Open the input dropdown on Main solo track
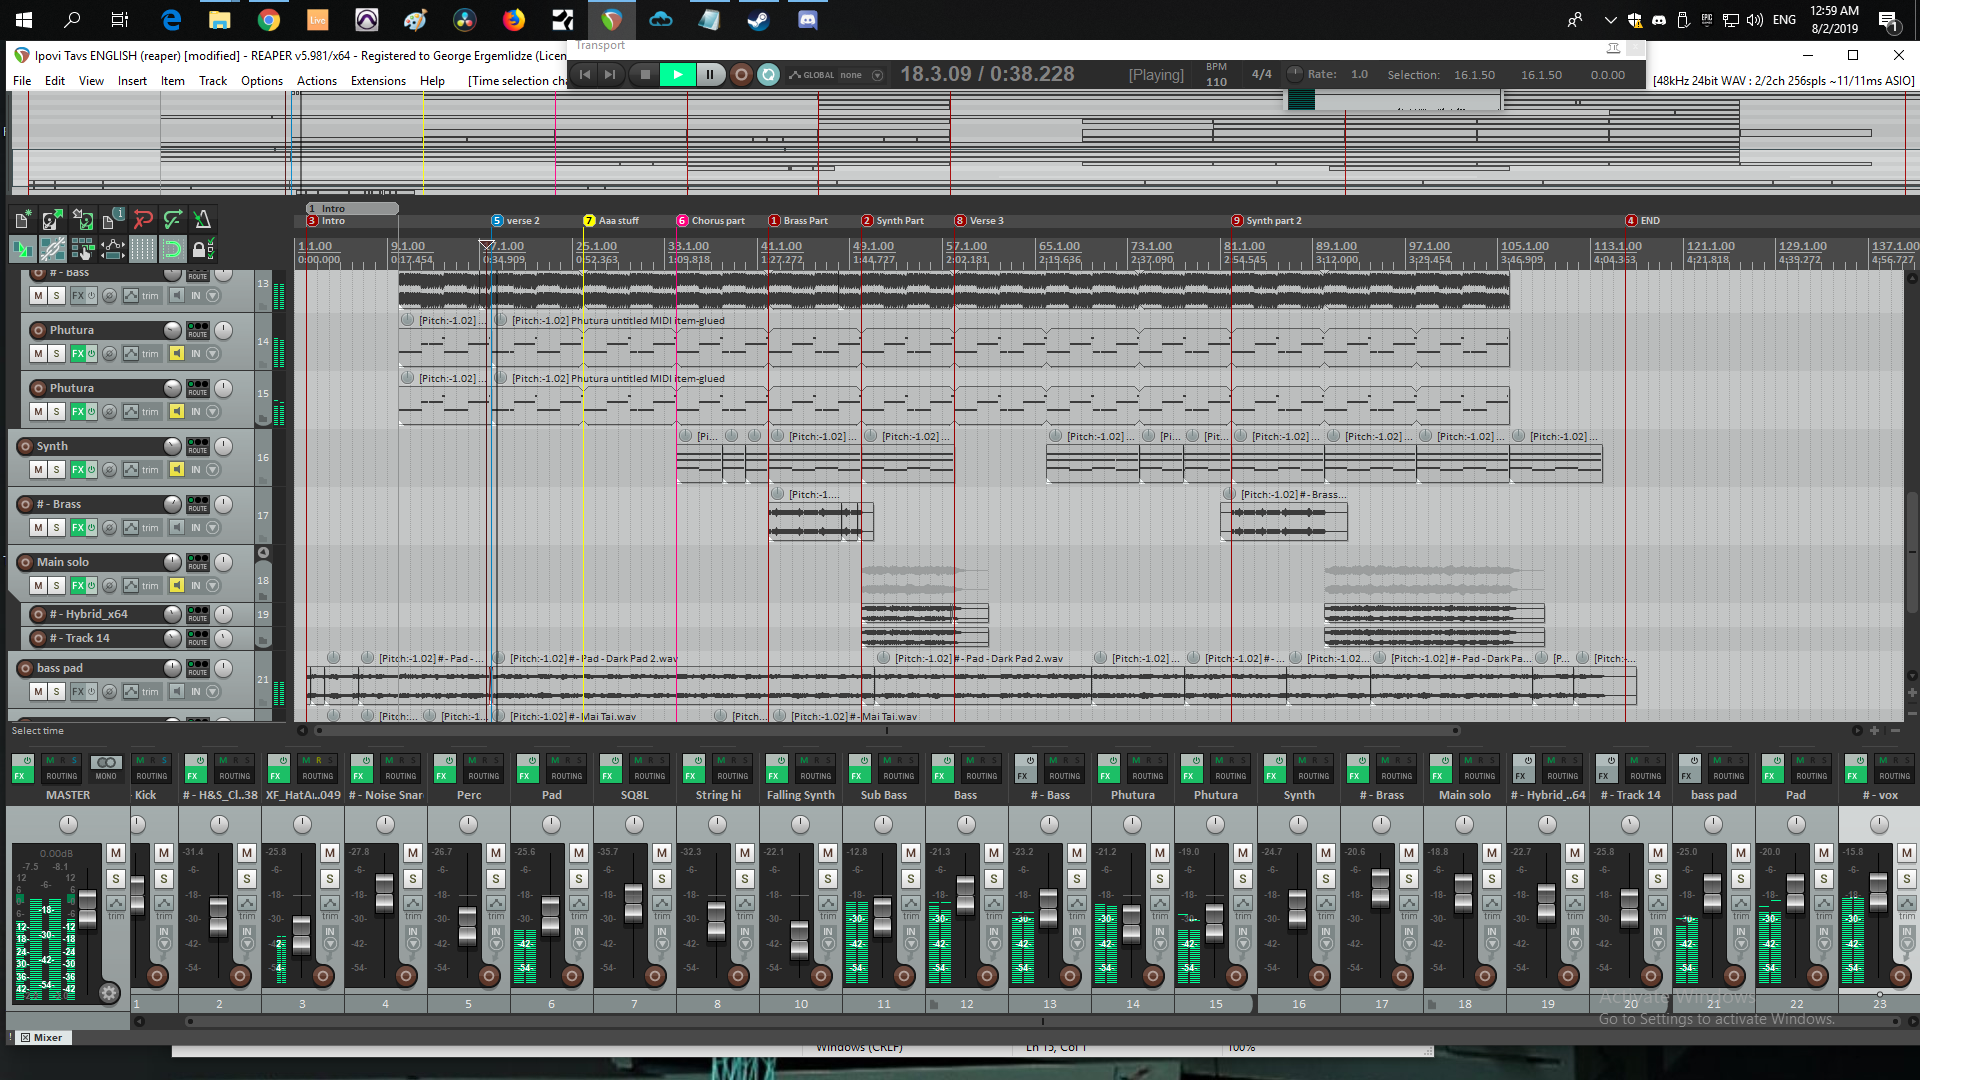The image size is (1966, 1080). (212, 585)
